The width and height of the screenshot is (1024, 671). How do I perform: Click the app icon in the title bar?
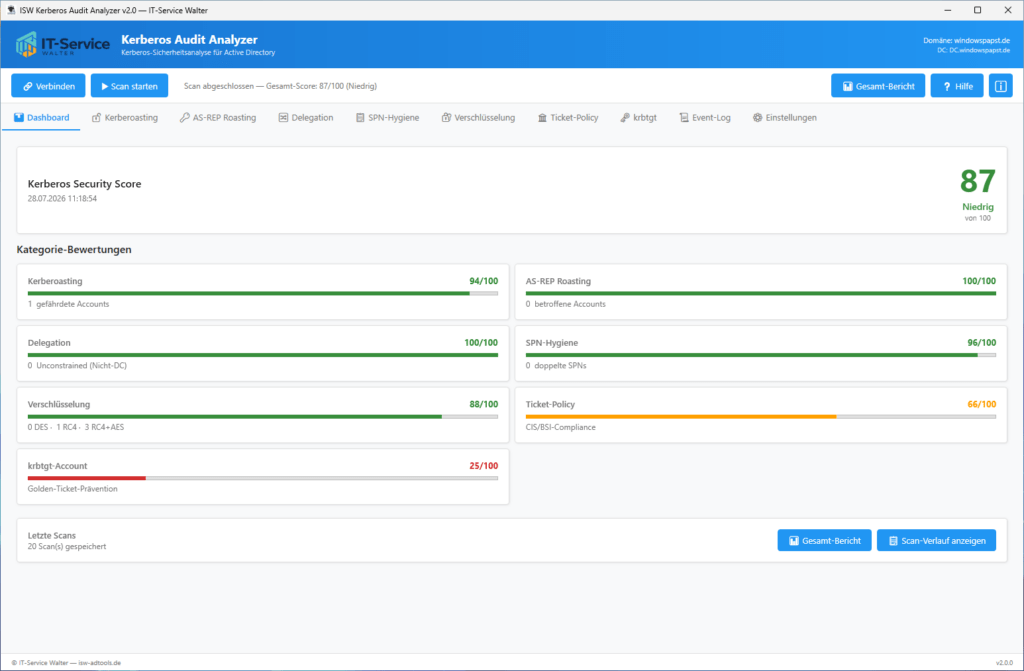[x=10, y=10]
